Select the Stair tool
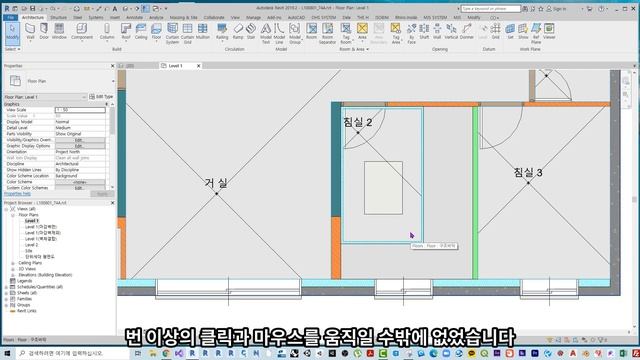The height and width of the screenshot is (360, 640). (x=251, y=32)
